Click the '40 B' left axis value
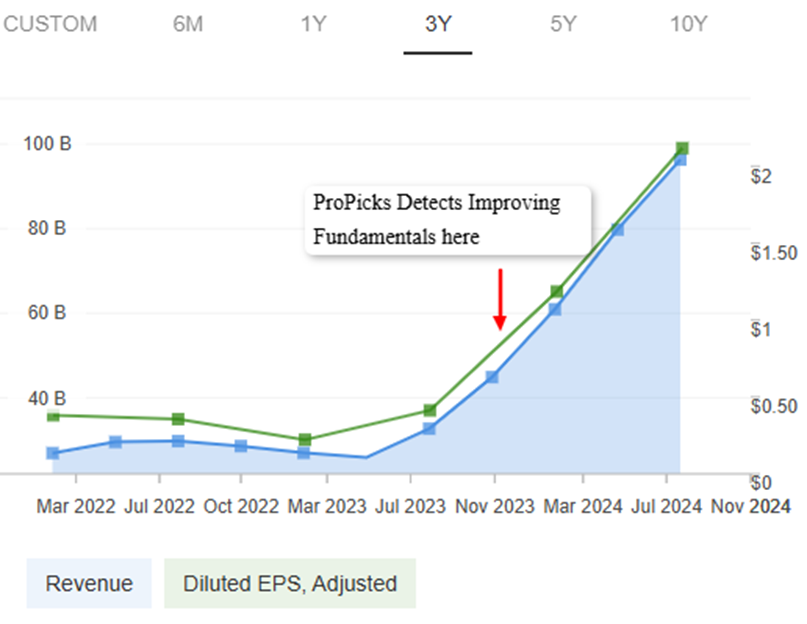 pos(47,398)
